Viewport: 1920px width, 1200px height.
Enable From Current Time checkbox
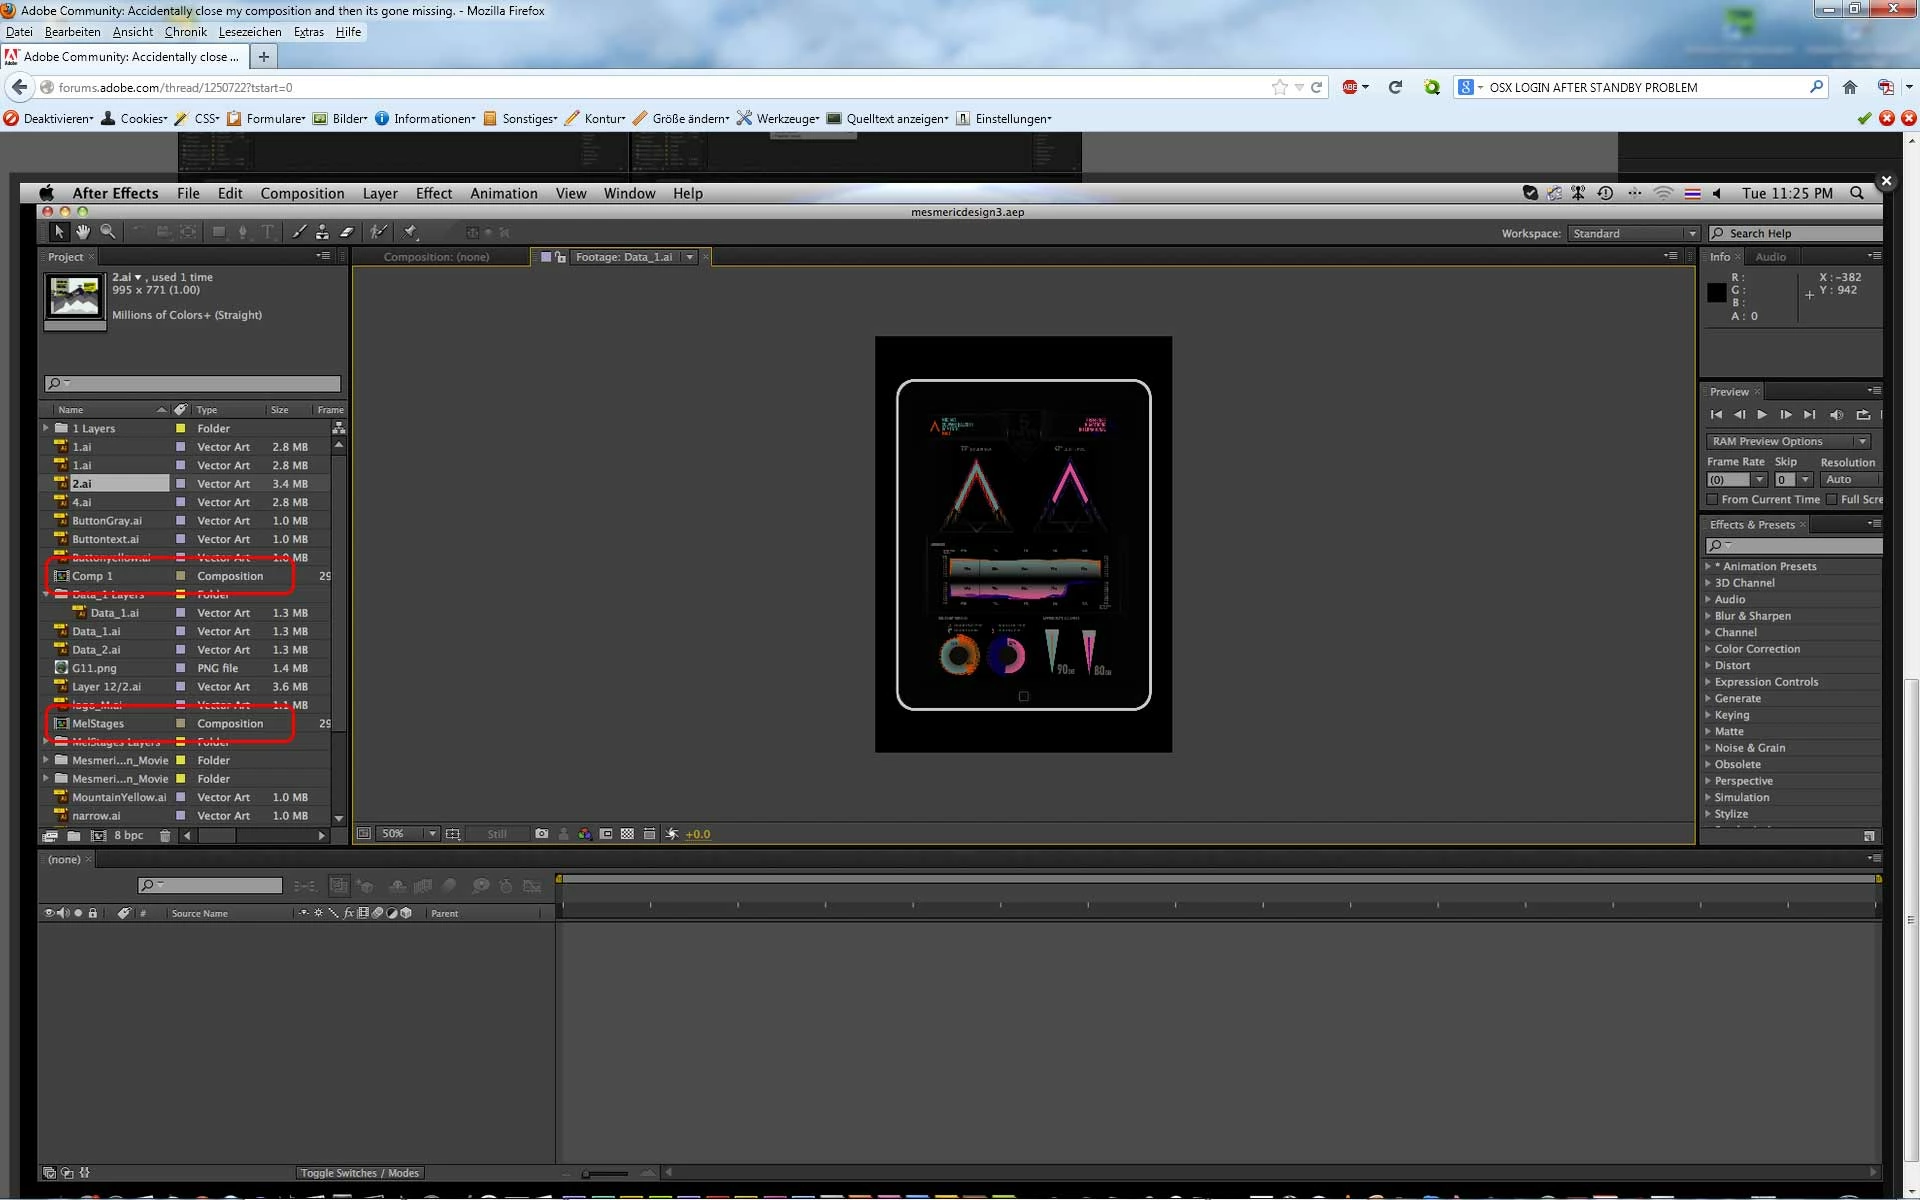(x=1712, y=499)
